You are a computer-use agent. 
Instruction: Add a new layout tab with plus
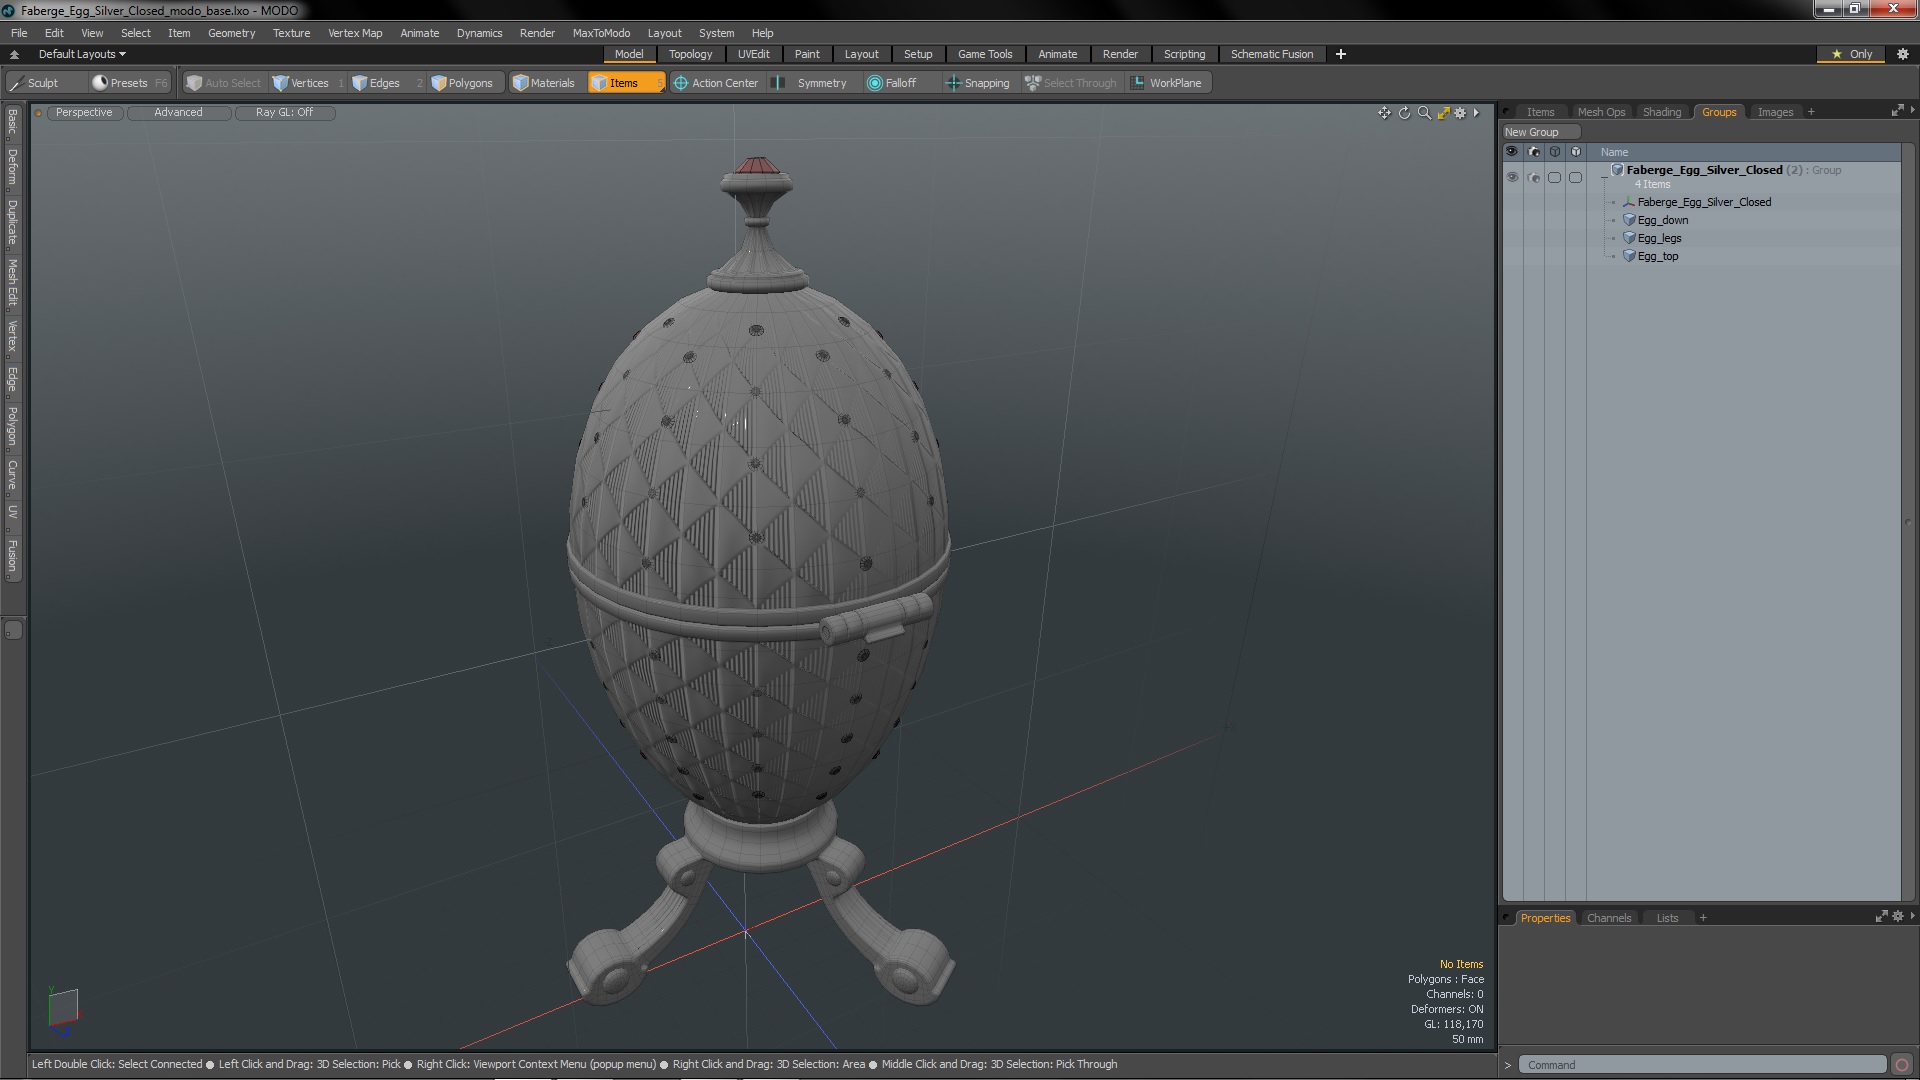tap(1341, 54)
